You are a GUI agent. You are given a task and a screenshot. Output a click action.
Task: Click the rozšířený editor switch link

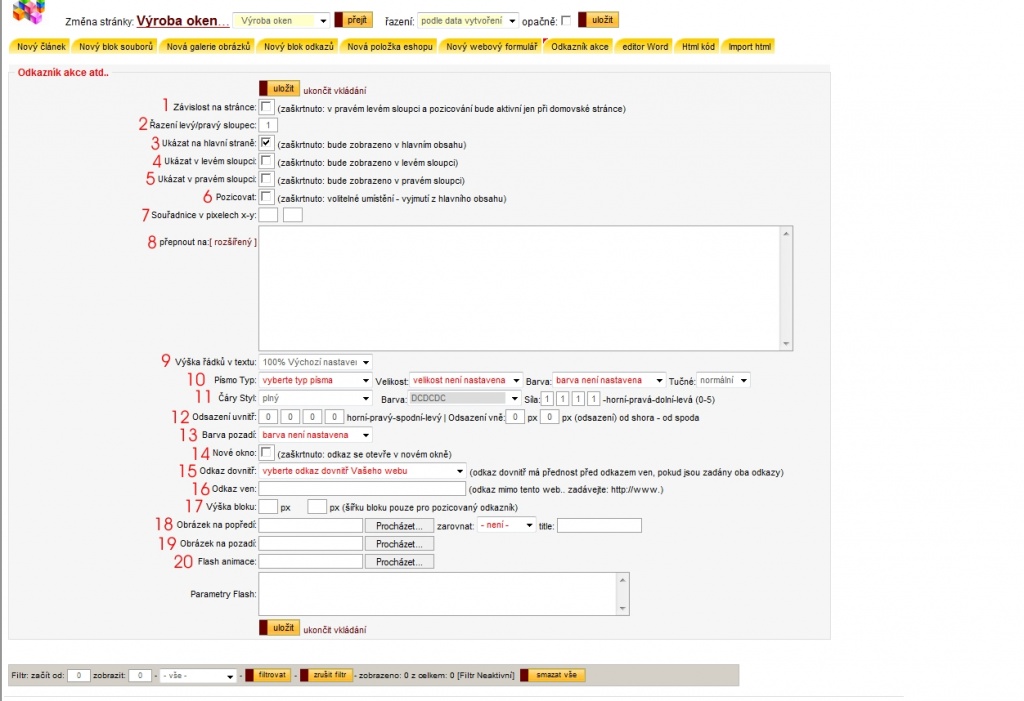233,242
